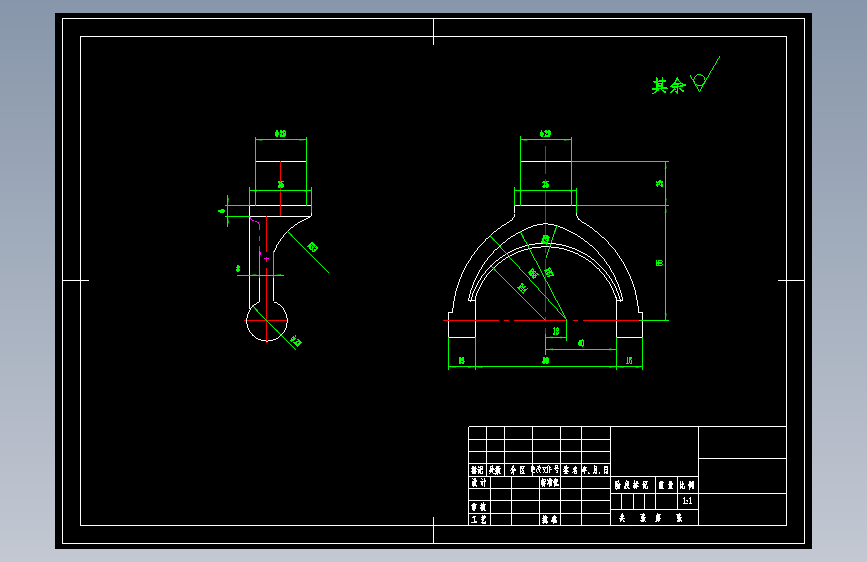Click the 比例 header cell
The image size is (867, 562).
(688, 485)
